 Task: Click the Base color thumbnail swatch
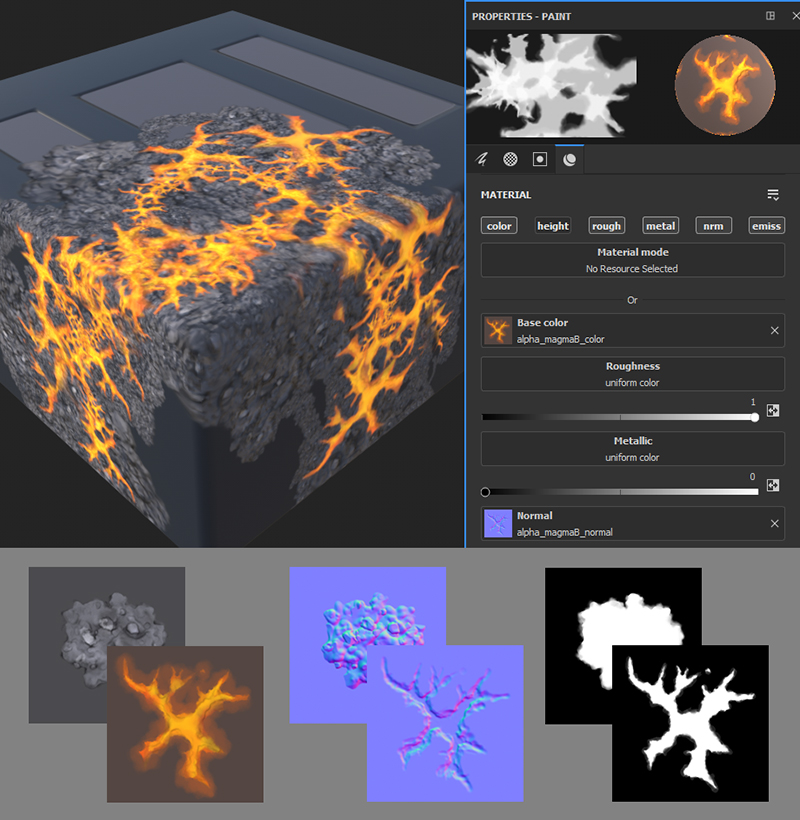(x=498, y=331)
